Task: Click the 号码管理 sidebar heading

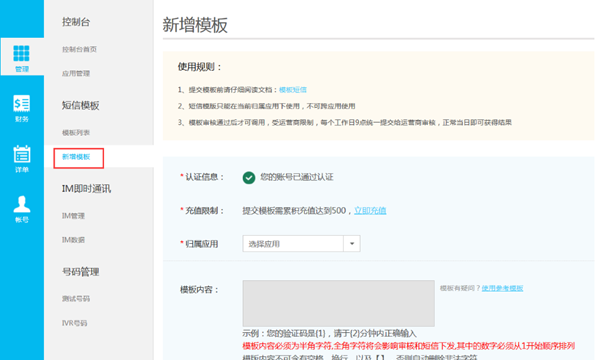Action: point(80,272)
